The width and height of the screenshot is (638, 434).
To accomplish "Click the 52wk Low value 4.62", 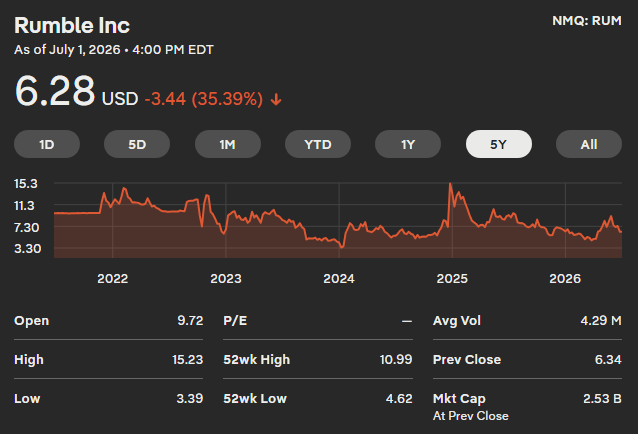I will click(x=399, y=398).
